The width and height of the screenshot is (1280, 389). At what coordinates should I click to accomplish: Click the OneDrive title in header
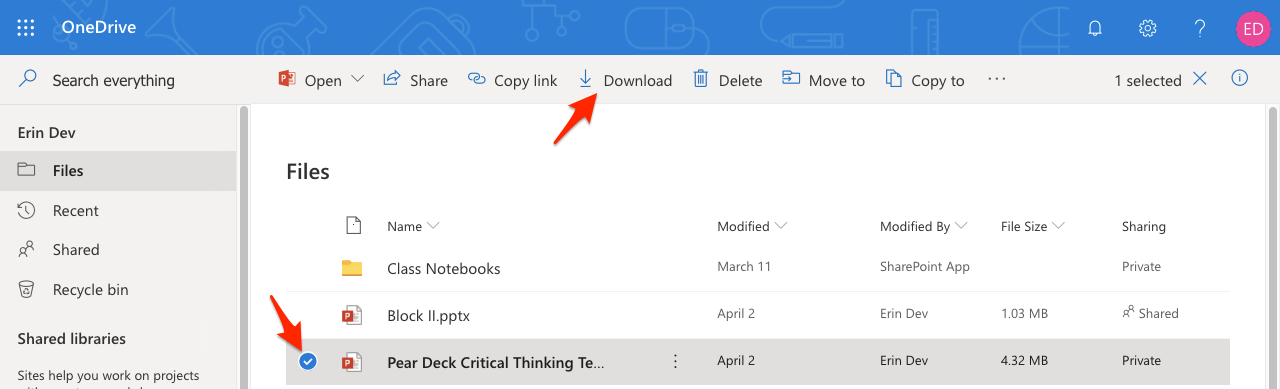tap(99, 28)
